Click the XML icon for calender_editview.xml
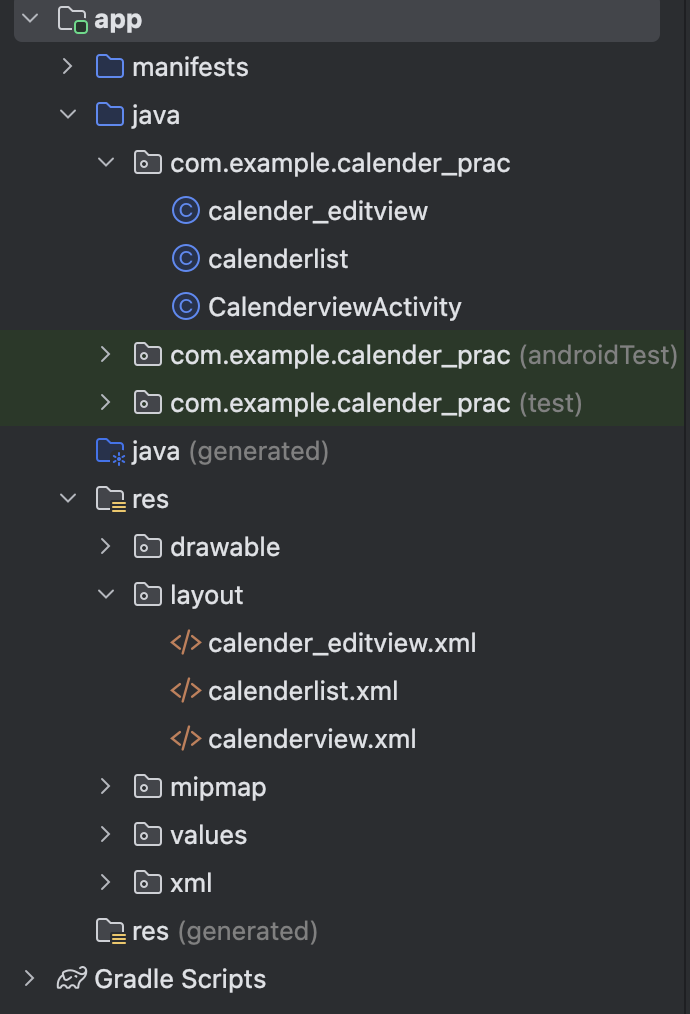Viewport: 690px width, 1014px height. click(186, 643)
